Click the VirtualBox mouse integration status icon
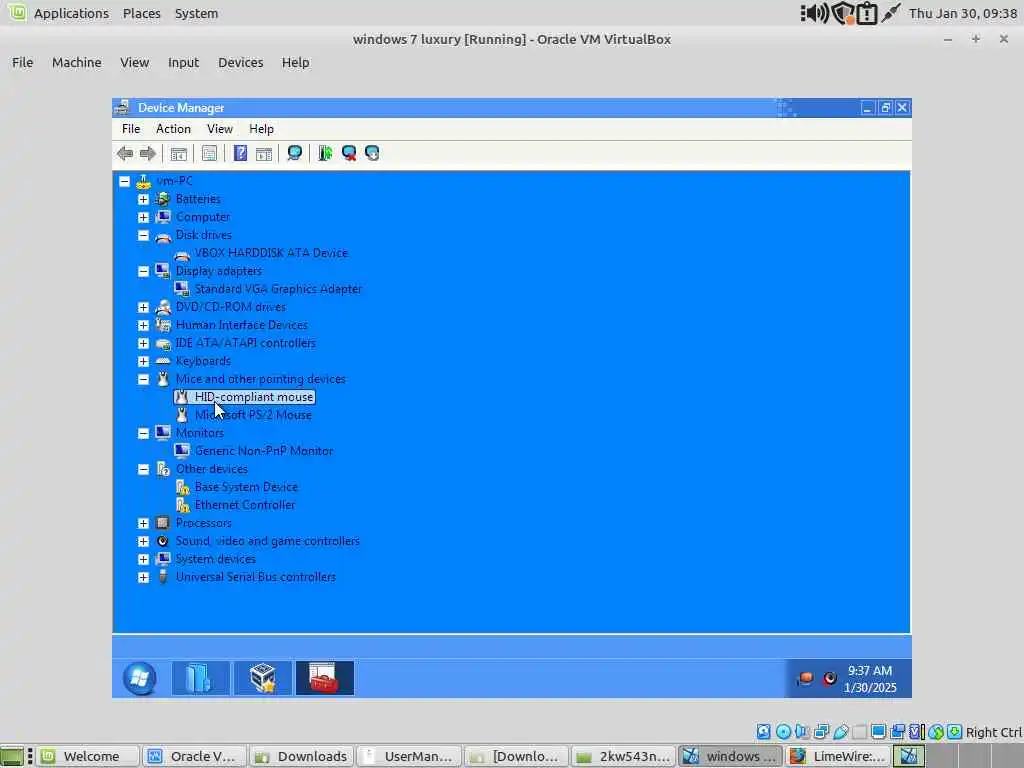Image resolution: width=1024 pixels, height=768 pixels. [936, 731]
